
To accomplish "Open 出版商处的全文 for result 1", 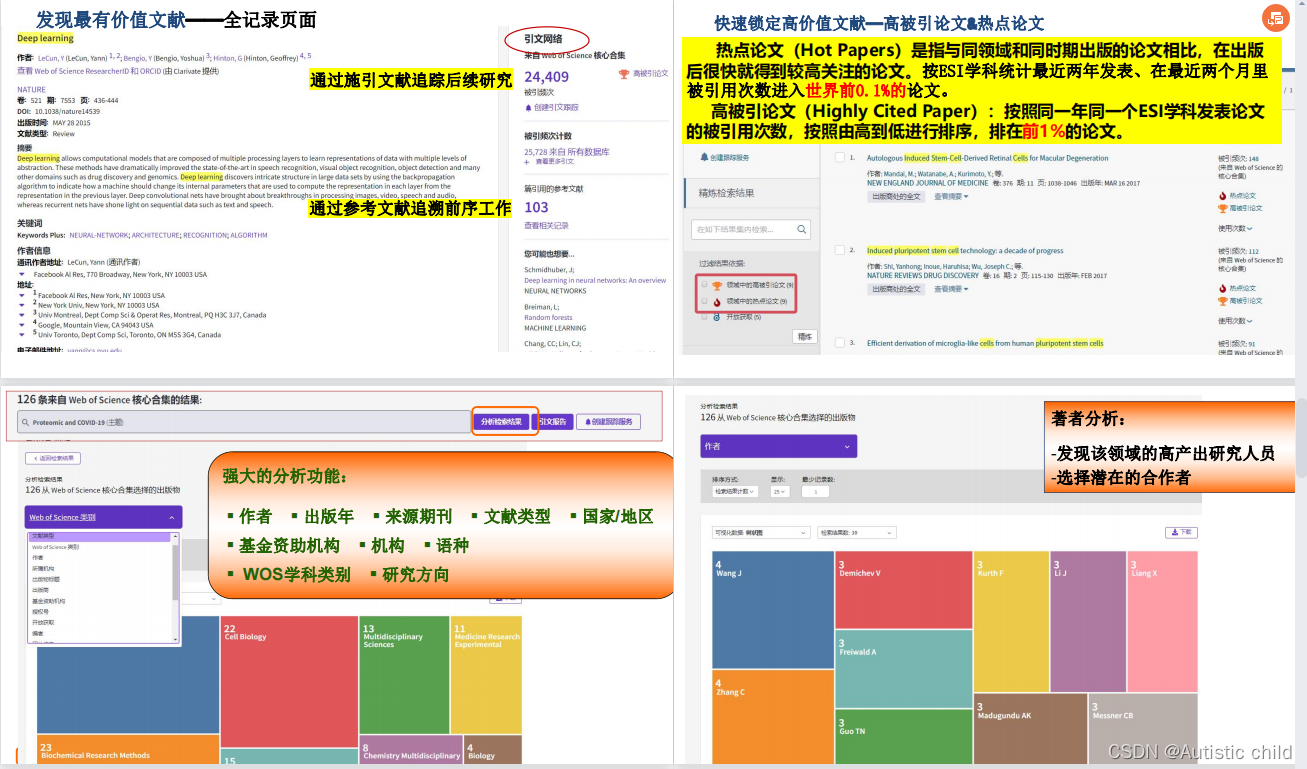I will coord(897,197).
